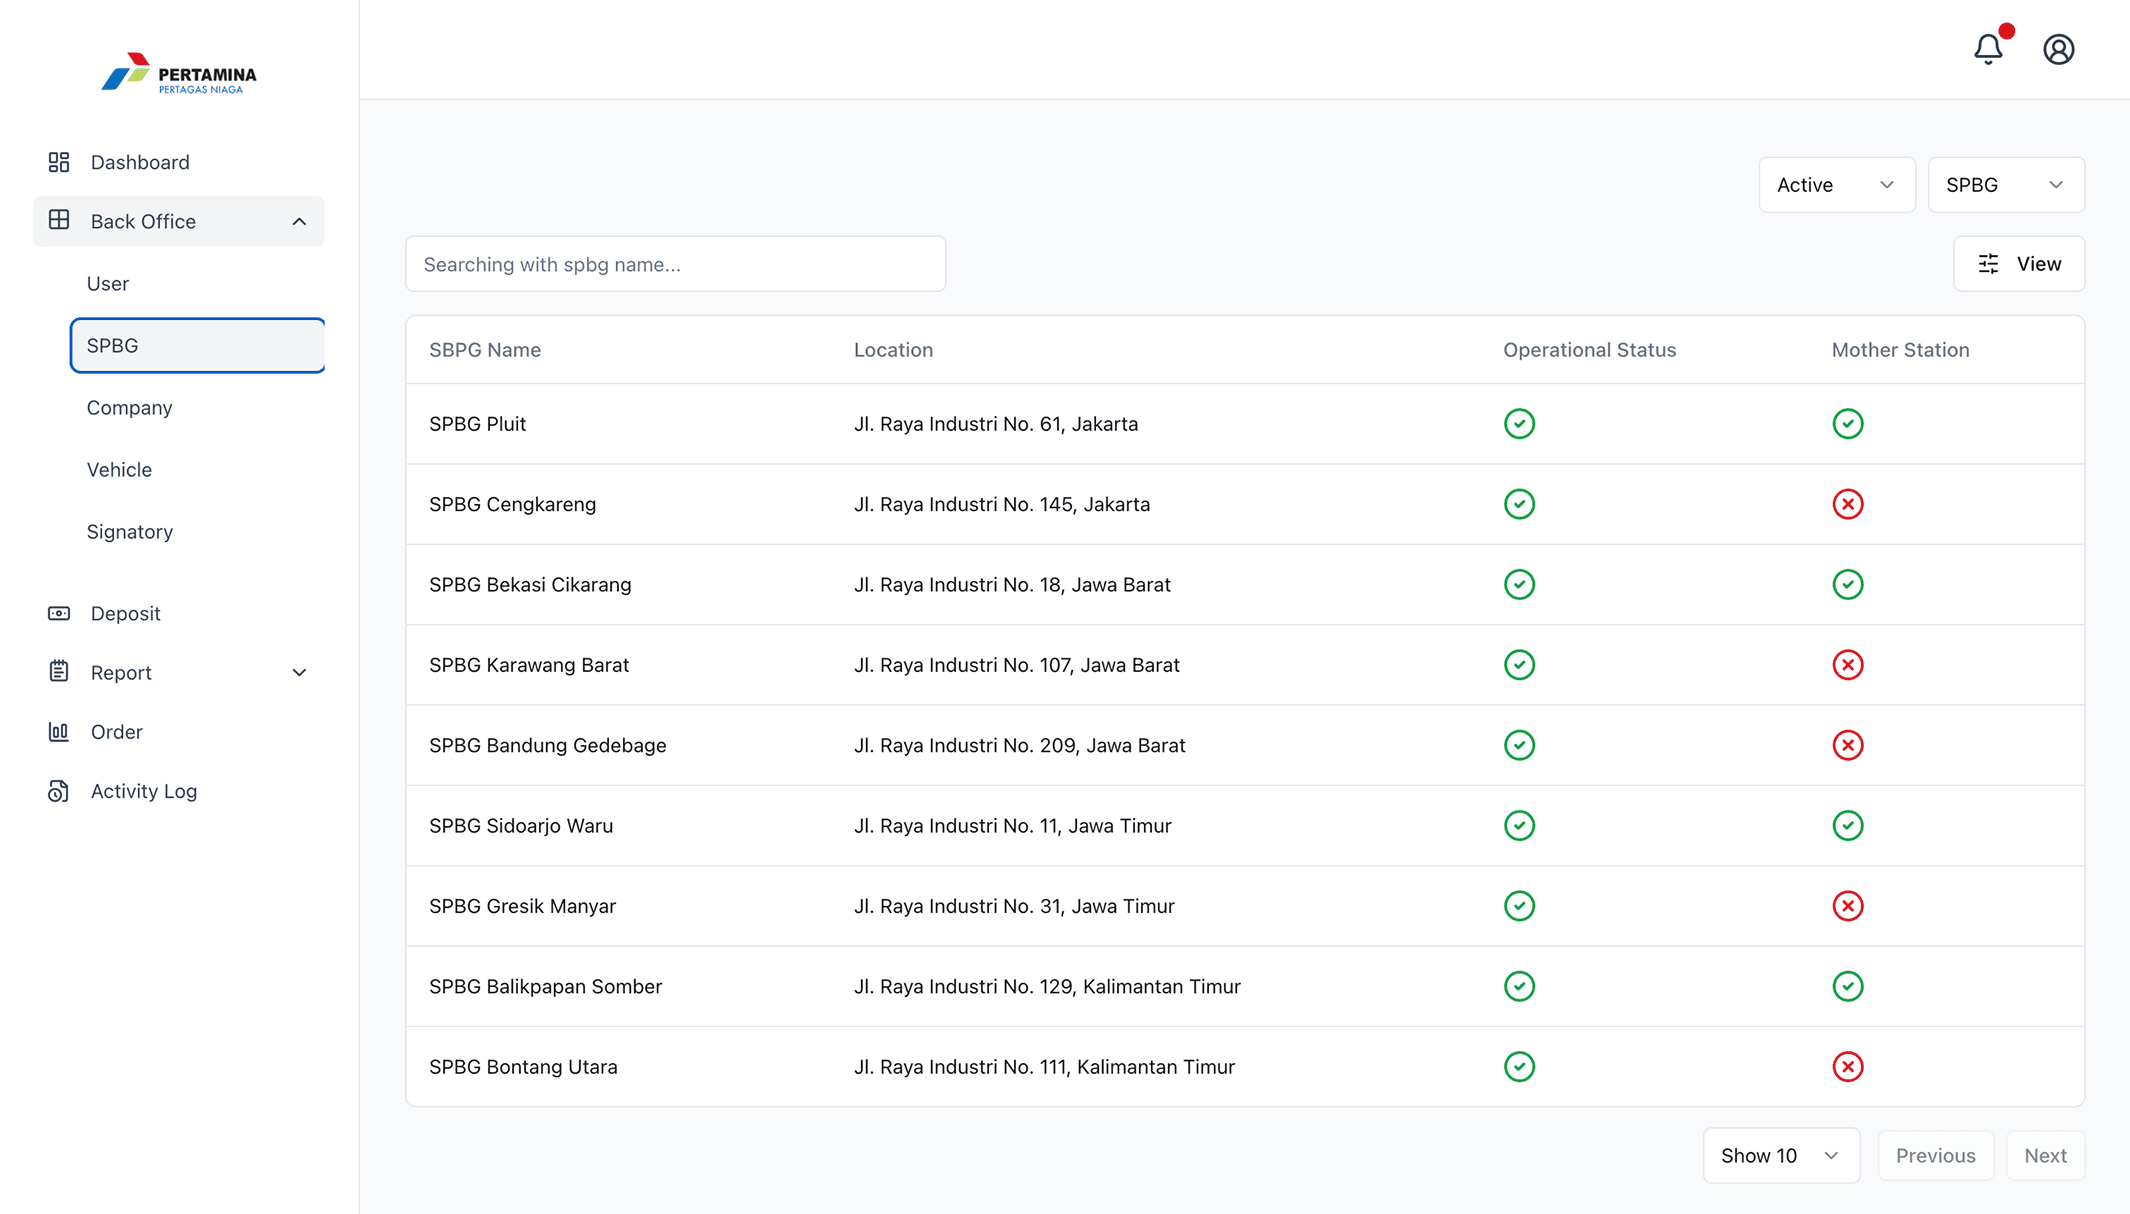
Task: Click SPBG Karawang Barat mother station cross icon
Action: (x=1847, y=665)
